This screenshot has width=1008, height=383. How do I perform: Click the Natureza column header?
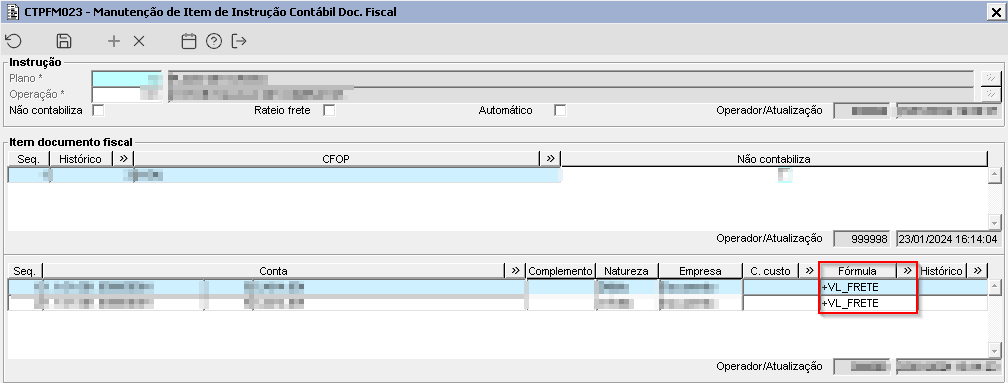(627, 271)
